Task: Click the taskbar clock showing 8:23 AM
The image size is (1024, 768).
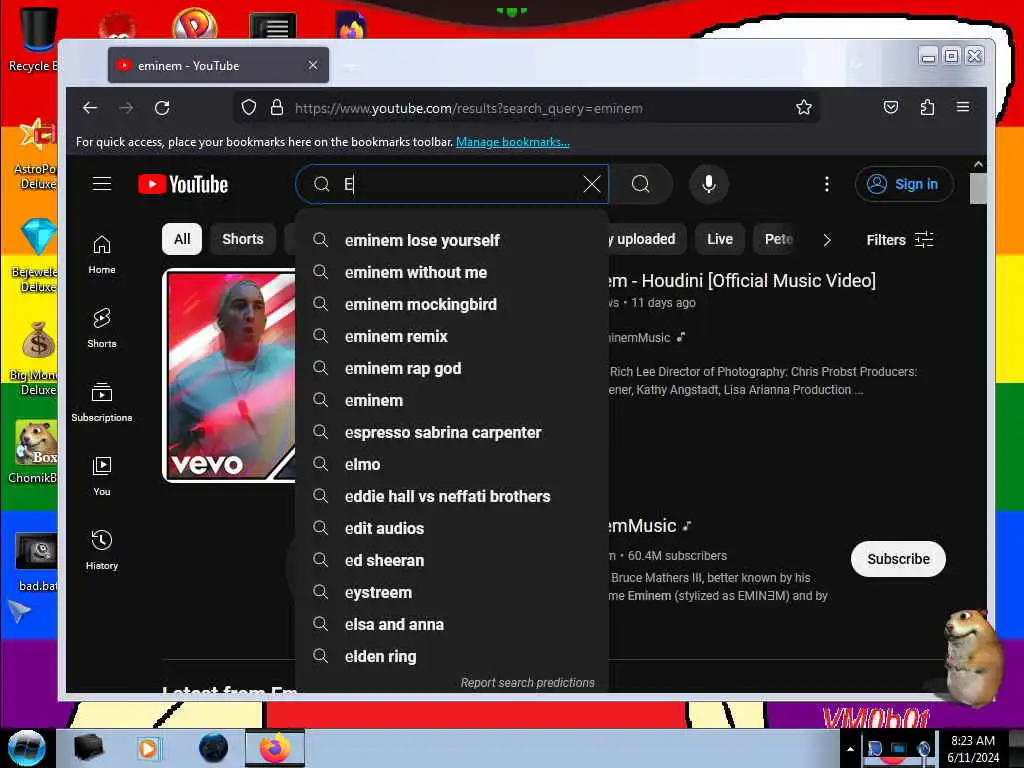Action: (x=973, y=748)
